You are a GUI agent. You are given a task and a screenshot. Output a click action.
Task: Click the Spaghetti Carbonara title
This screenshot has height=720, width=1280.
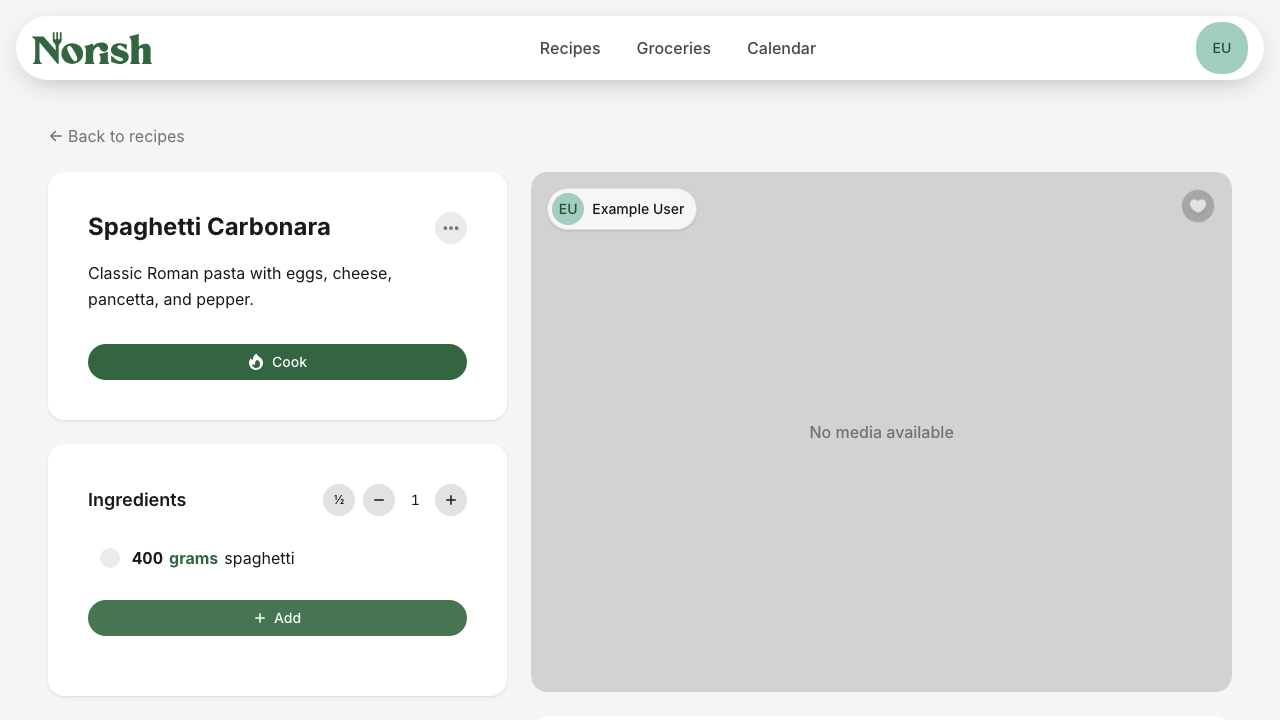pyautogui.click(x=209, y=227)
